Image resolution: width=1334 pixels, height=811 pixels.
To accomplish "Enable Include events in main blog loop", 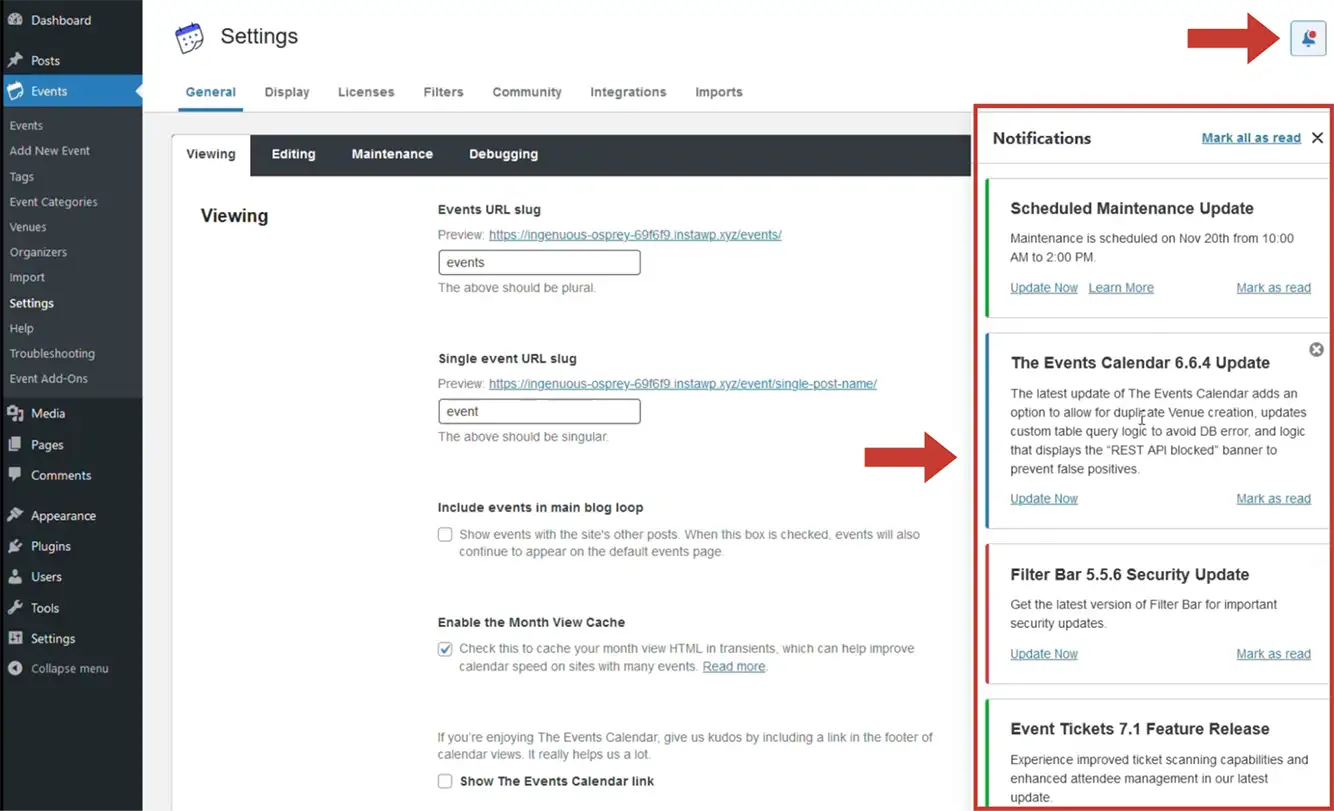I will point(445,535).
